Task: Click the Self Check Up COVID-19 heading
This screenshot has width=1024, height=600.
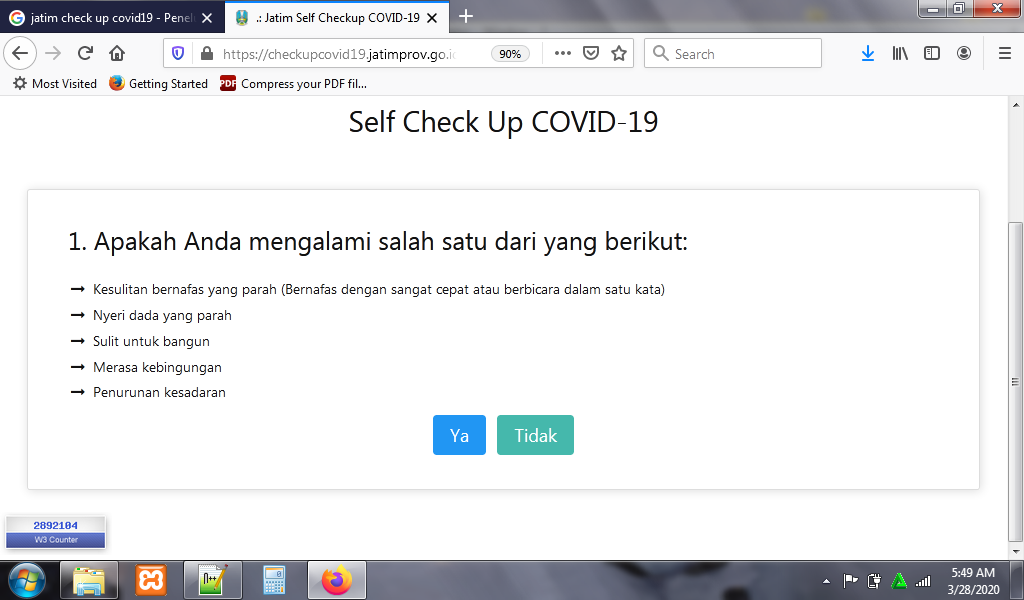Action: click(x=504, y=122)
